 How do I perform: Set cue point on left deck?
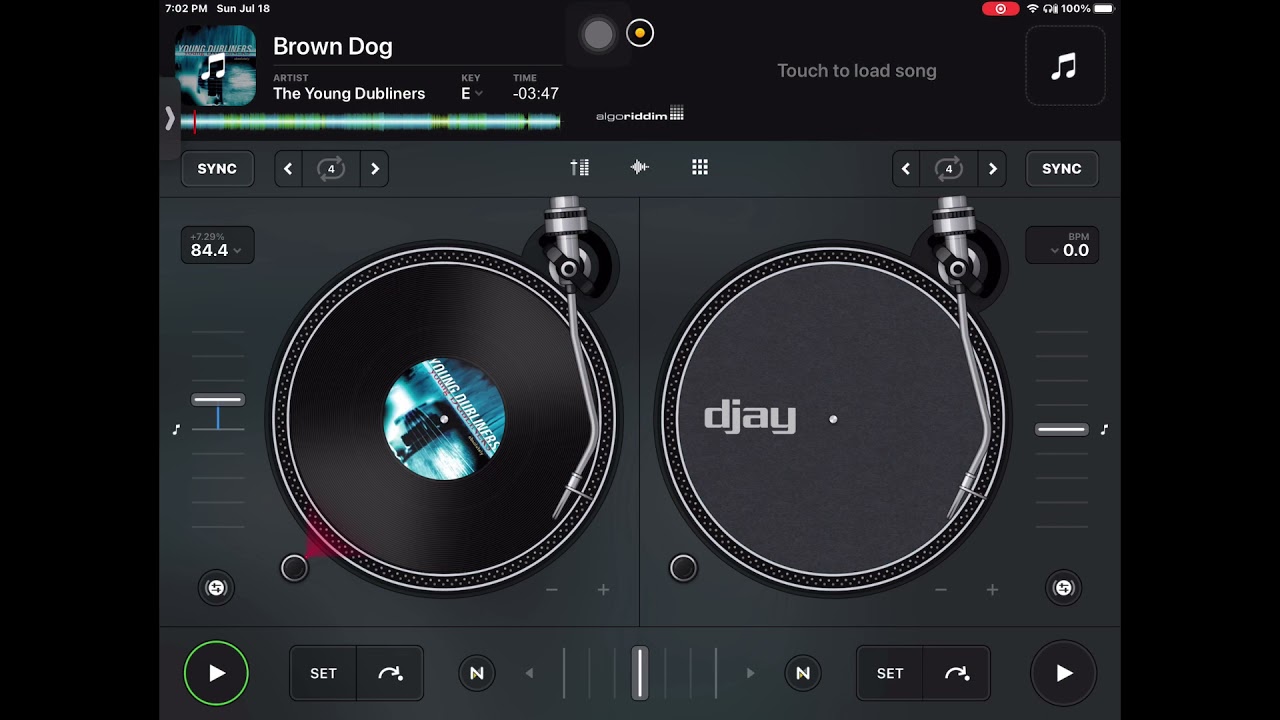323,673
